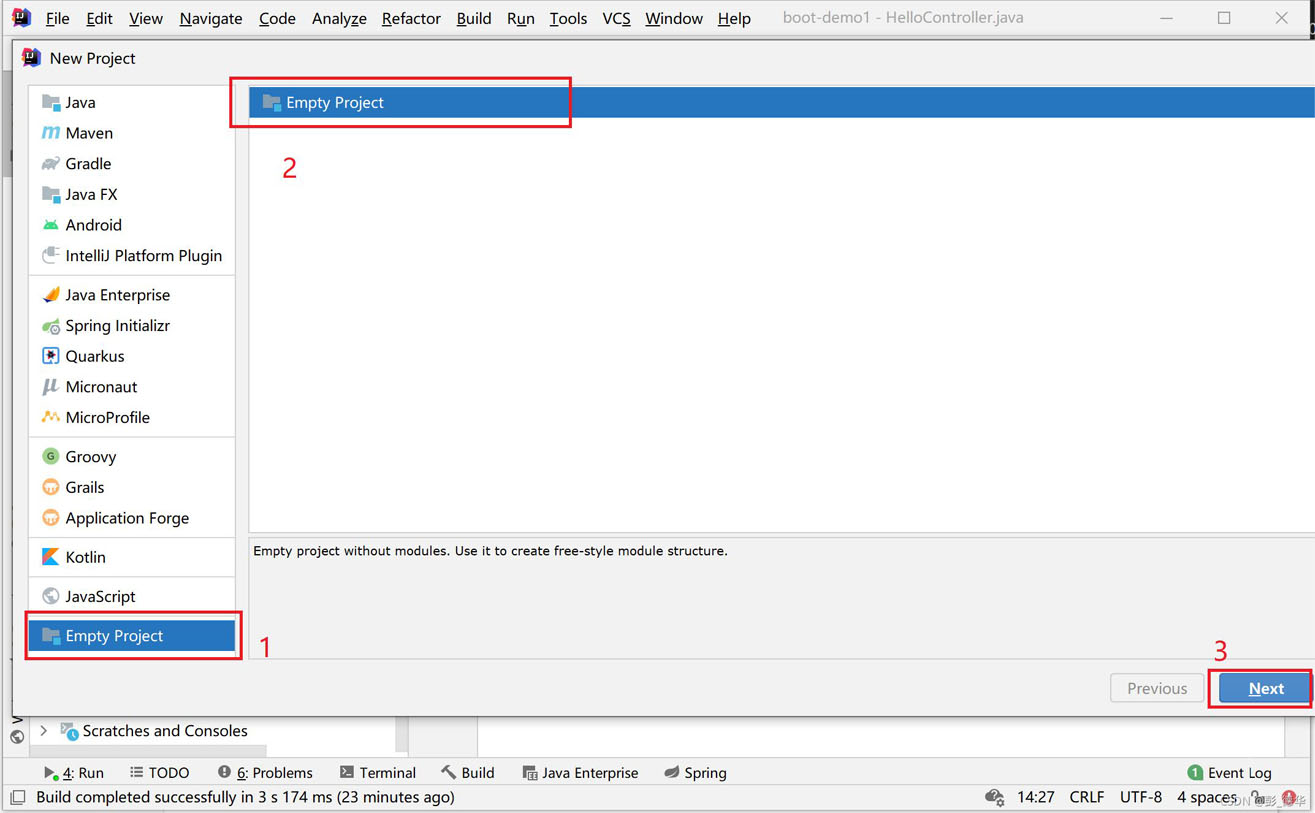
Task: Select the JavaScript globe icon
Action: pyautogui.click(x=51, y=596)
